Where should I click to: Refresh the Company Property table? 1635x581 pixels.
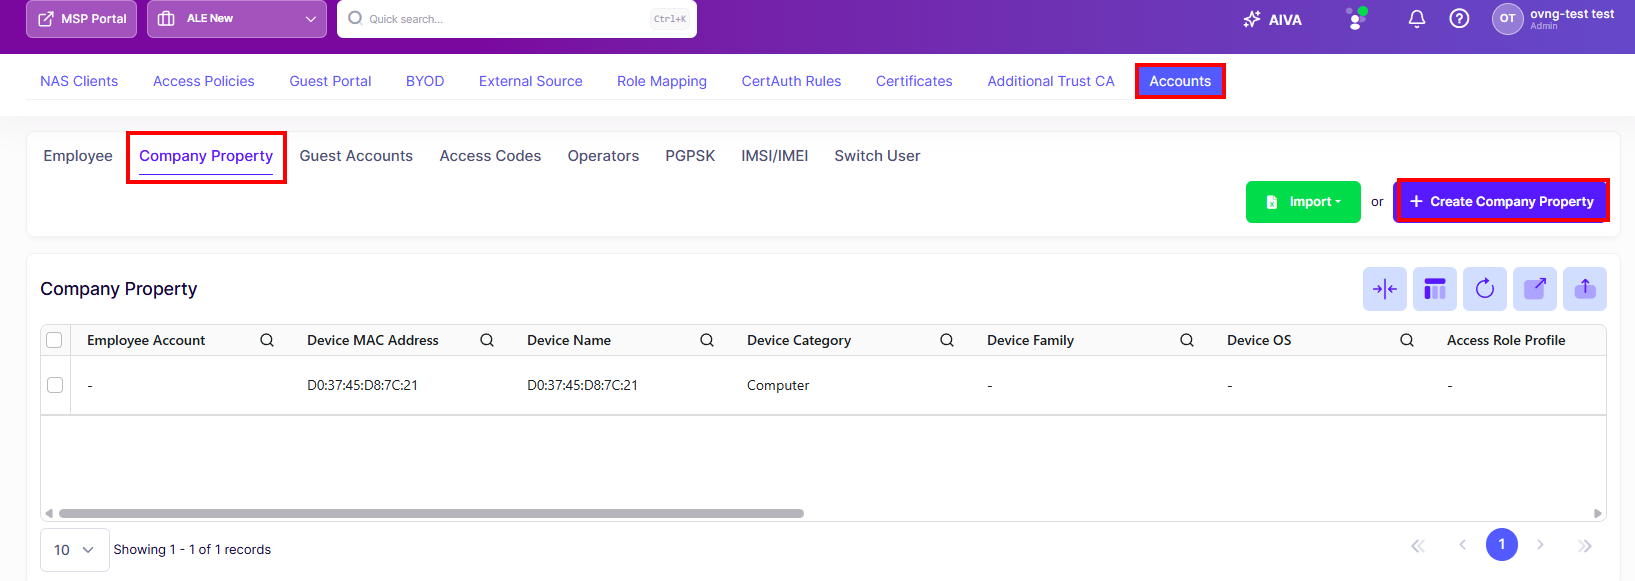tap(1485, 289)
